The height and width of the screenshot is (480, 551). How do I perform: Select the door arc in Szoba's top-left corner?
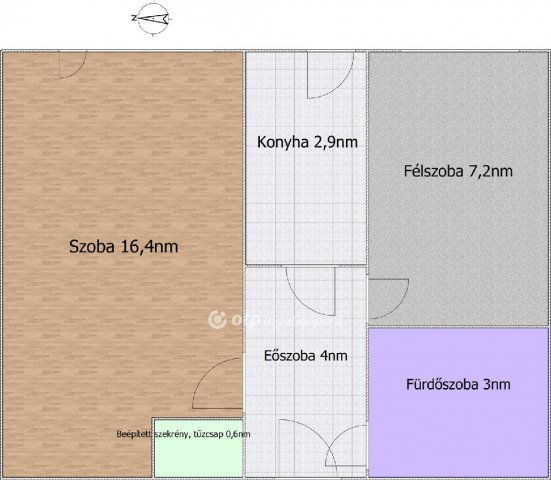pos(73,65)
